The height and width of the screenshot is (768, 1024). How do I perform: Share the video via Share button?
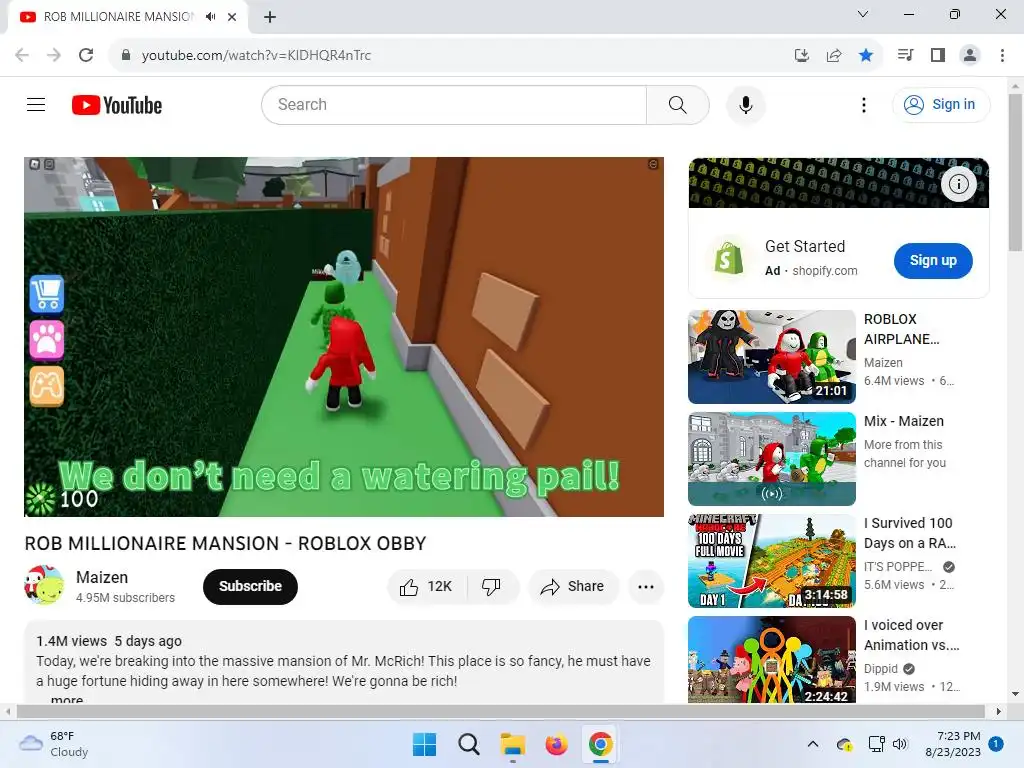[x=573, y=586]
